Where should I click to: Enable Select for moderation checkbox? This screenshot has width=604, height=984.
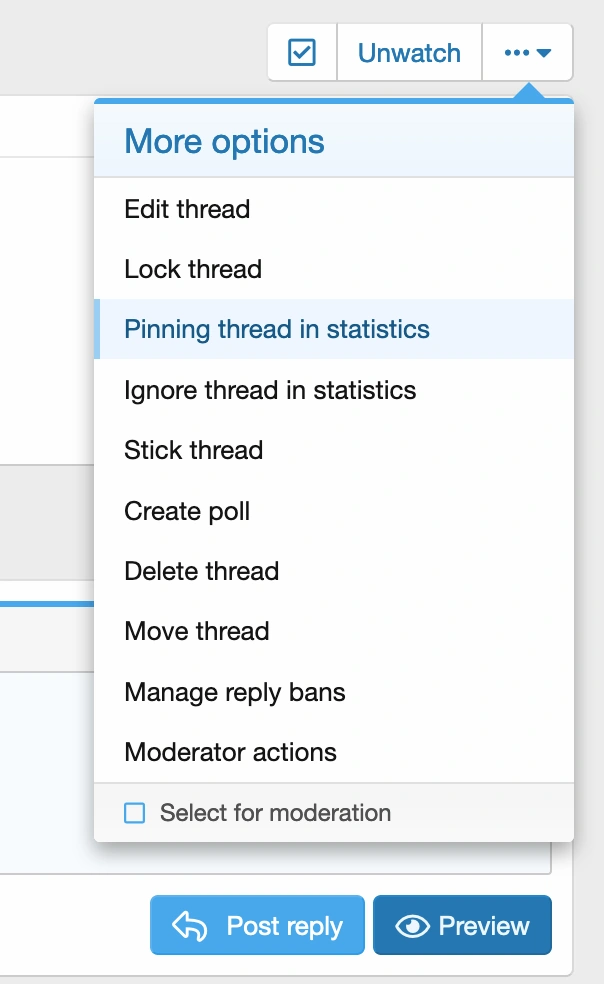click(x=135, y=813)
